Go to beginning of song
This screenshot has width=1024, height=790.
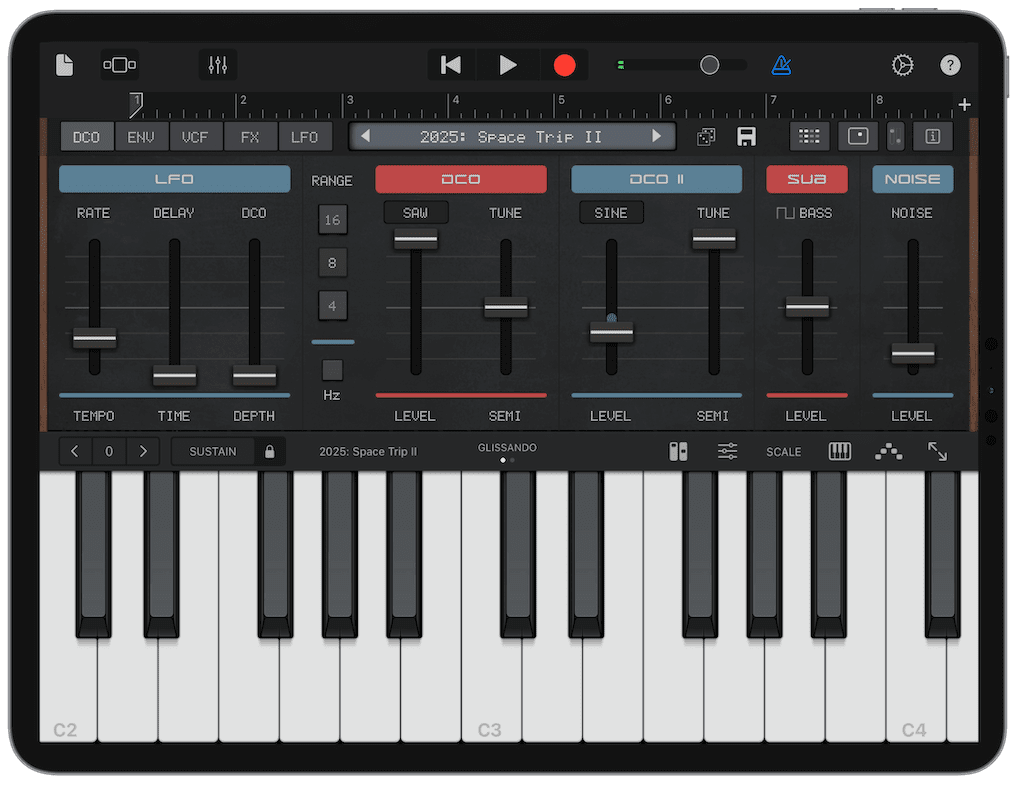tap(451, 65)
